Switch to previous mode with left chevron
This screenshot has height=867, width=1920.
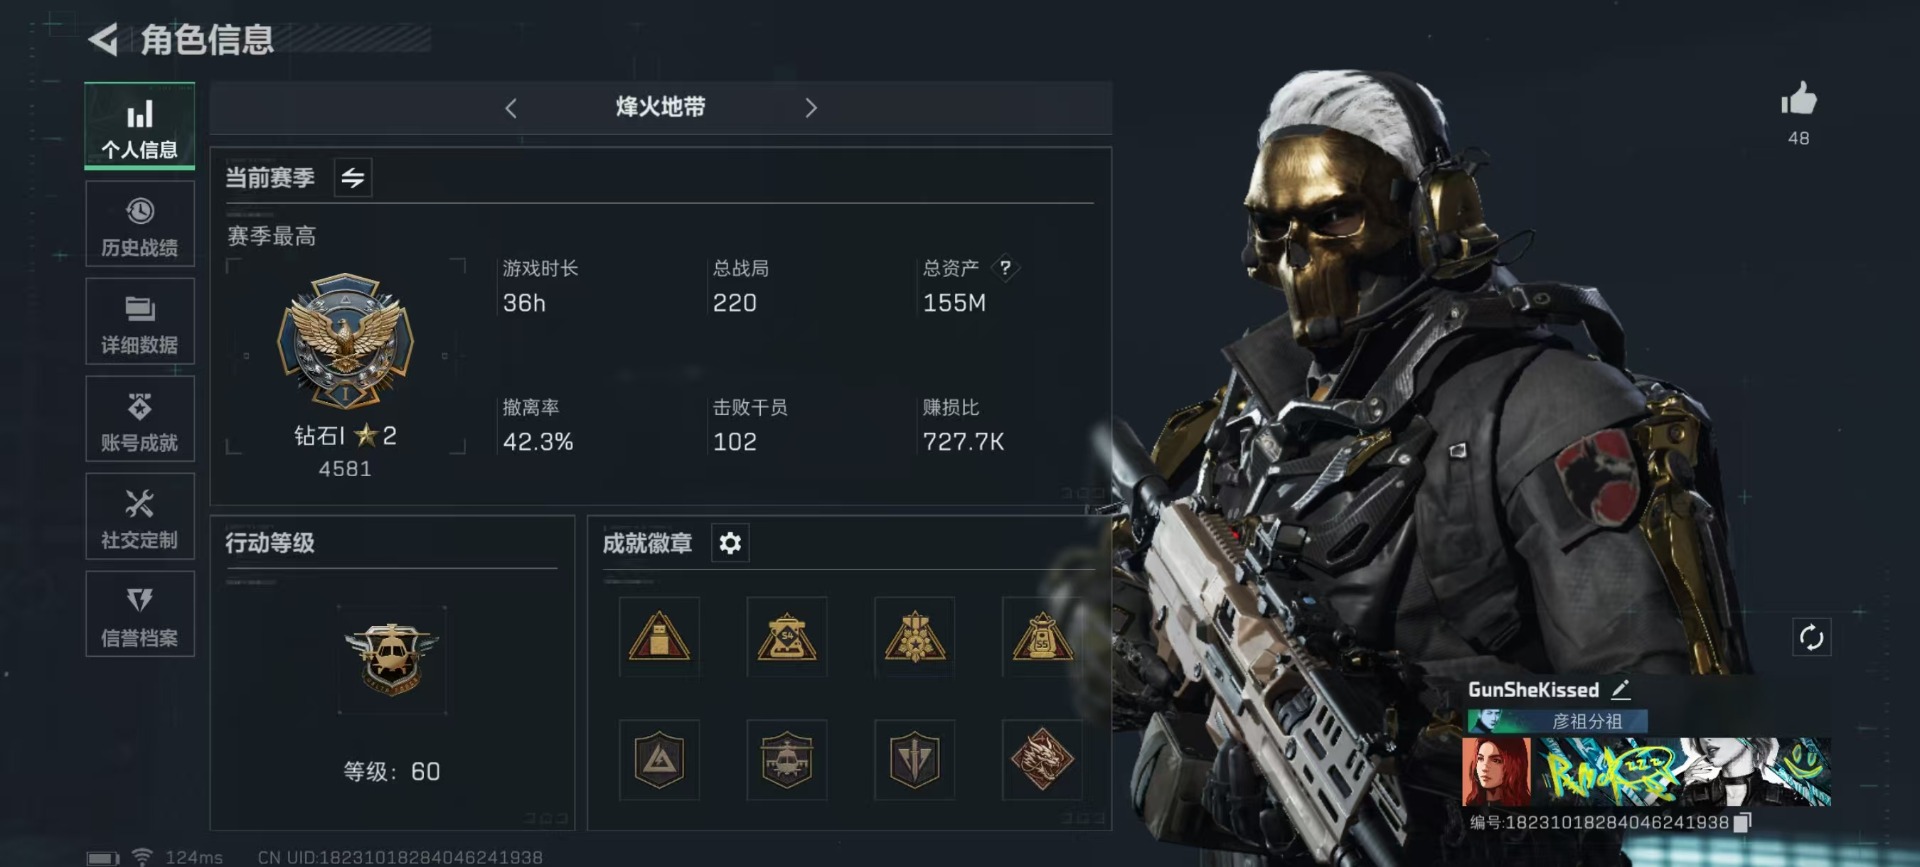pyautogui.click(x=511, y=108)
